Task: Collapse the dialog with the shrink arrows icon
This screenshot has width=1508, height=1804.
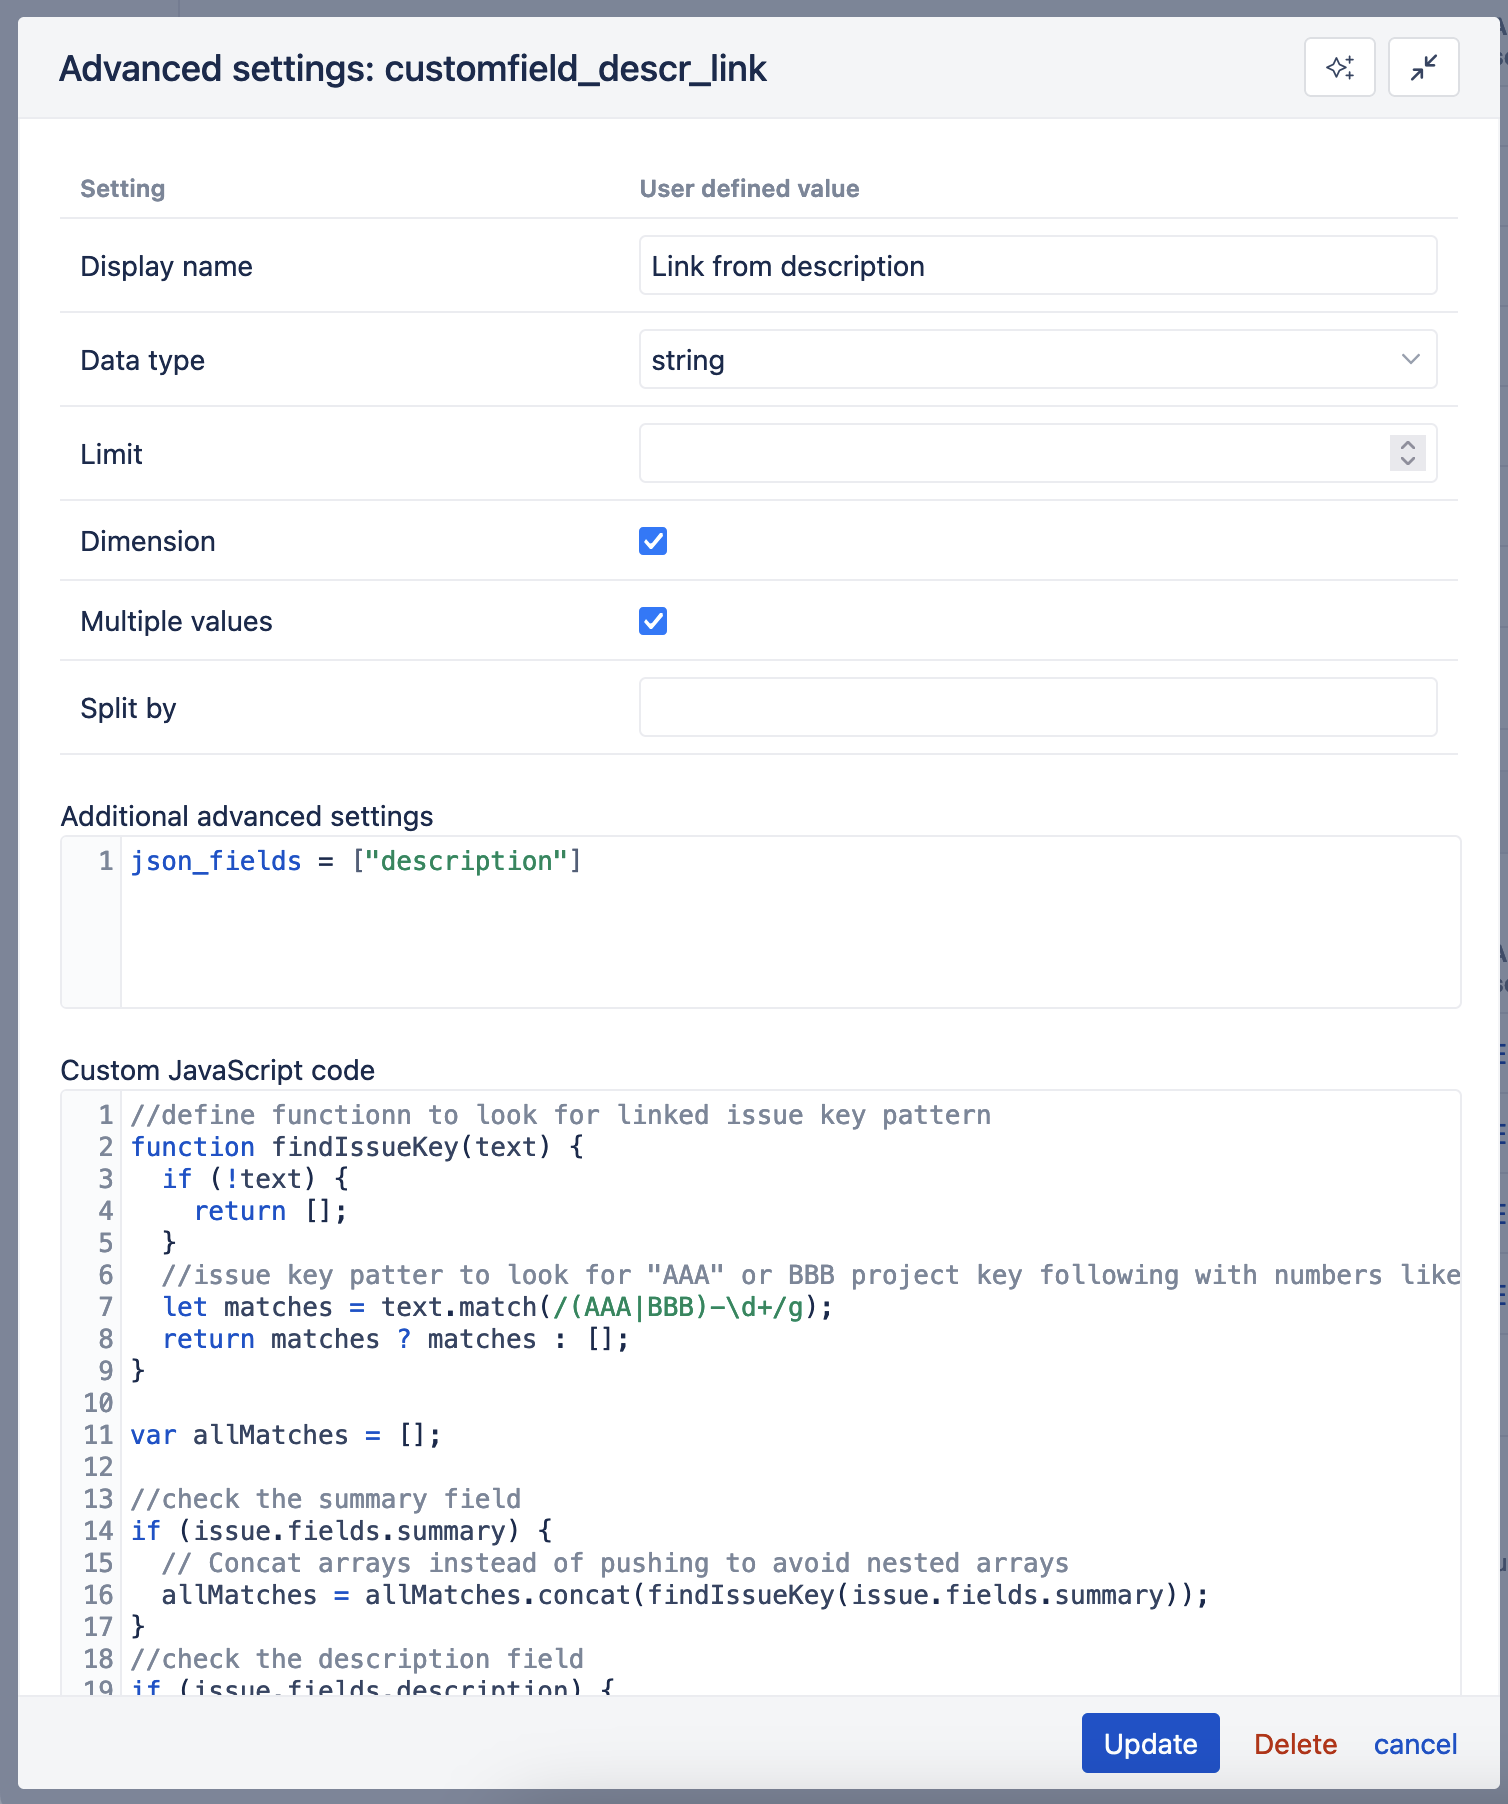Action: click(1424, 68)
